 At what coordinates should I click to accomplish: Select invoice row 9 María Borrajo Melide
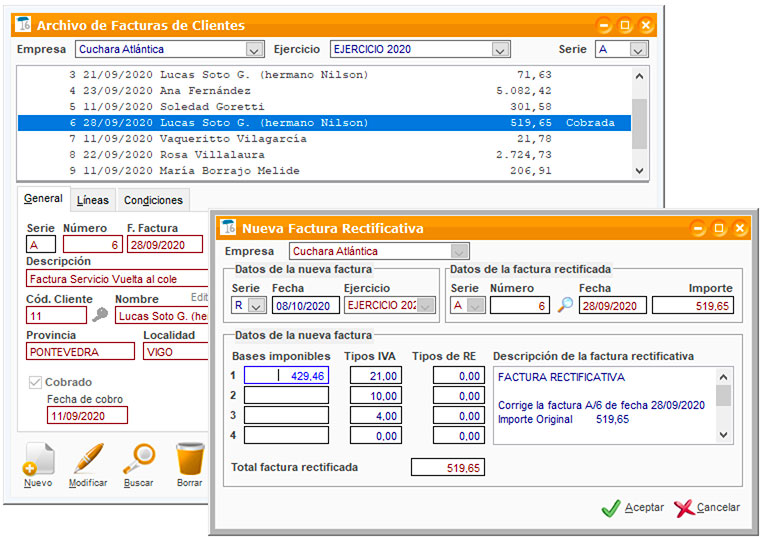click(324, 171)
